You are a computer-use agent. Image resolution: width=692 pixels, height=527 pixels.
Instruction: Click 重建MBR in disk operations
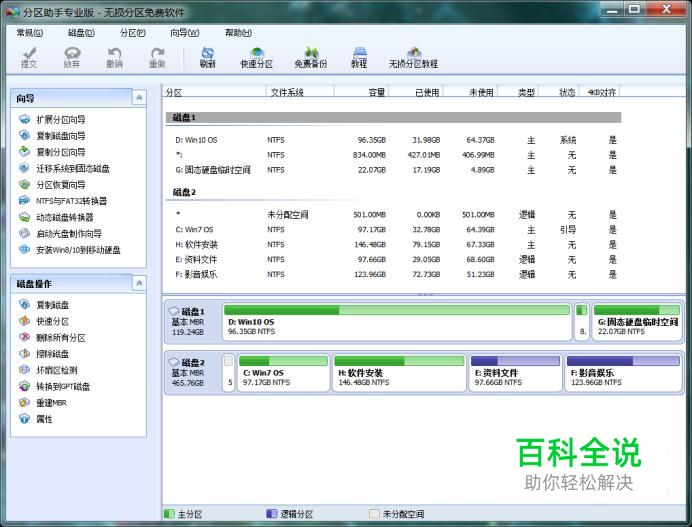(x=51, y=403)
